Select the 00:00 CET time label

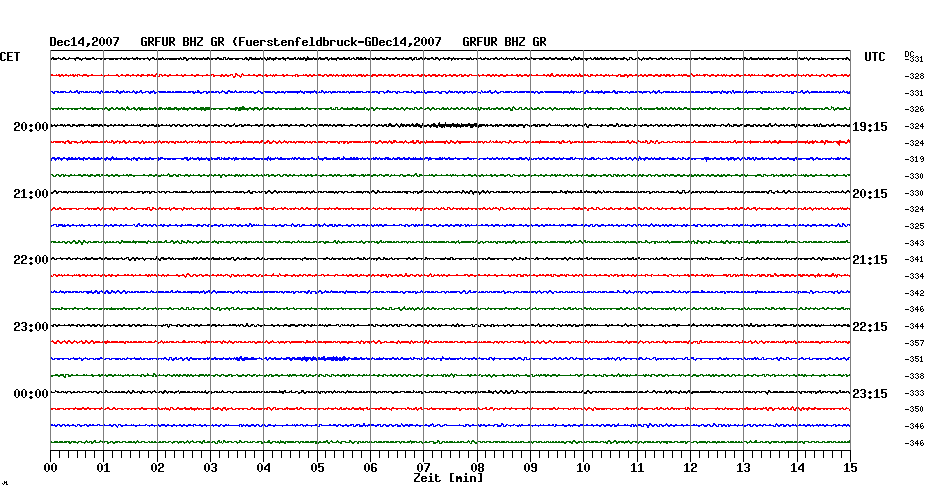[x=31, y=394]
